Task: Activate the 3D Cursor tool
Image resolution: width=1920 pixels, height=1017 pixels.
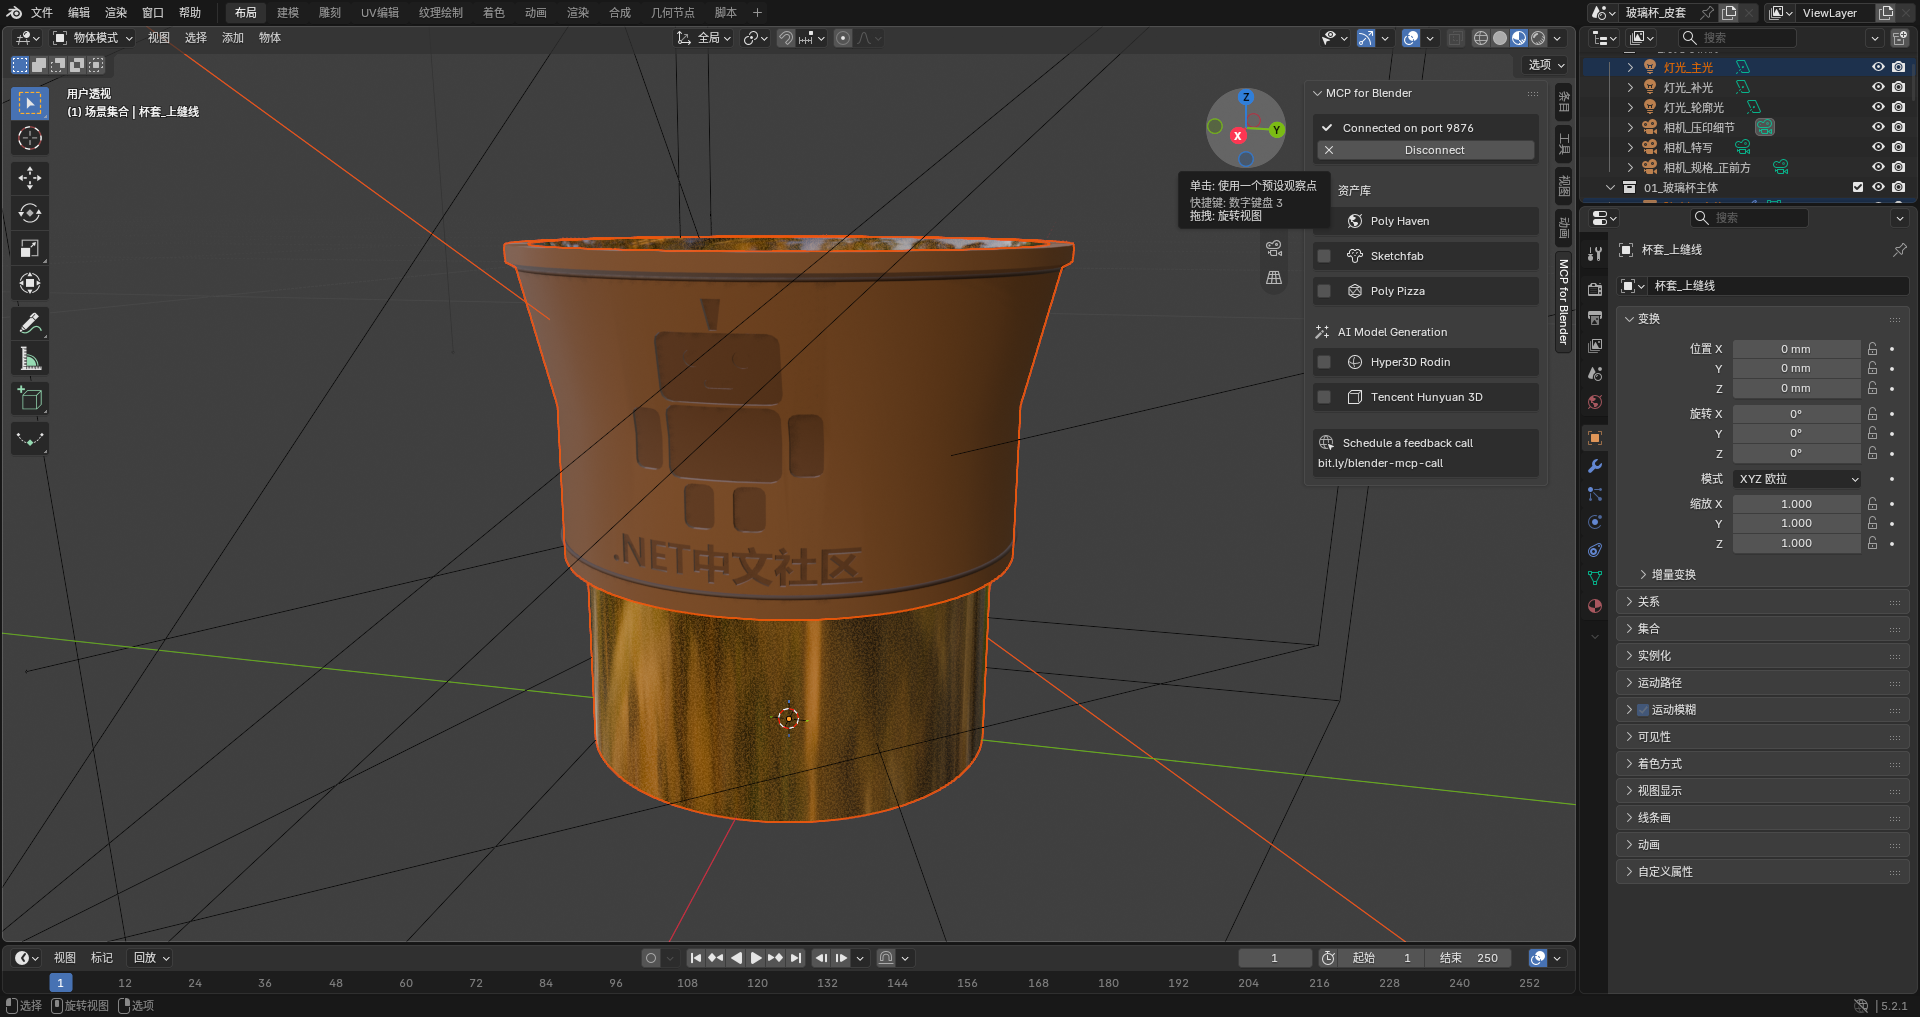Action: tap(30, 138)
